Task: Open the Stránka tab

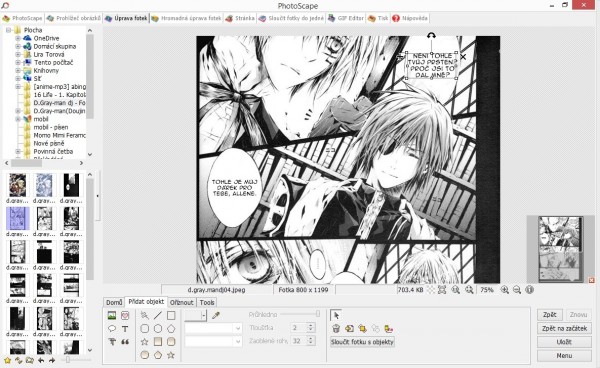Action: pos(240,18)
